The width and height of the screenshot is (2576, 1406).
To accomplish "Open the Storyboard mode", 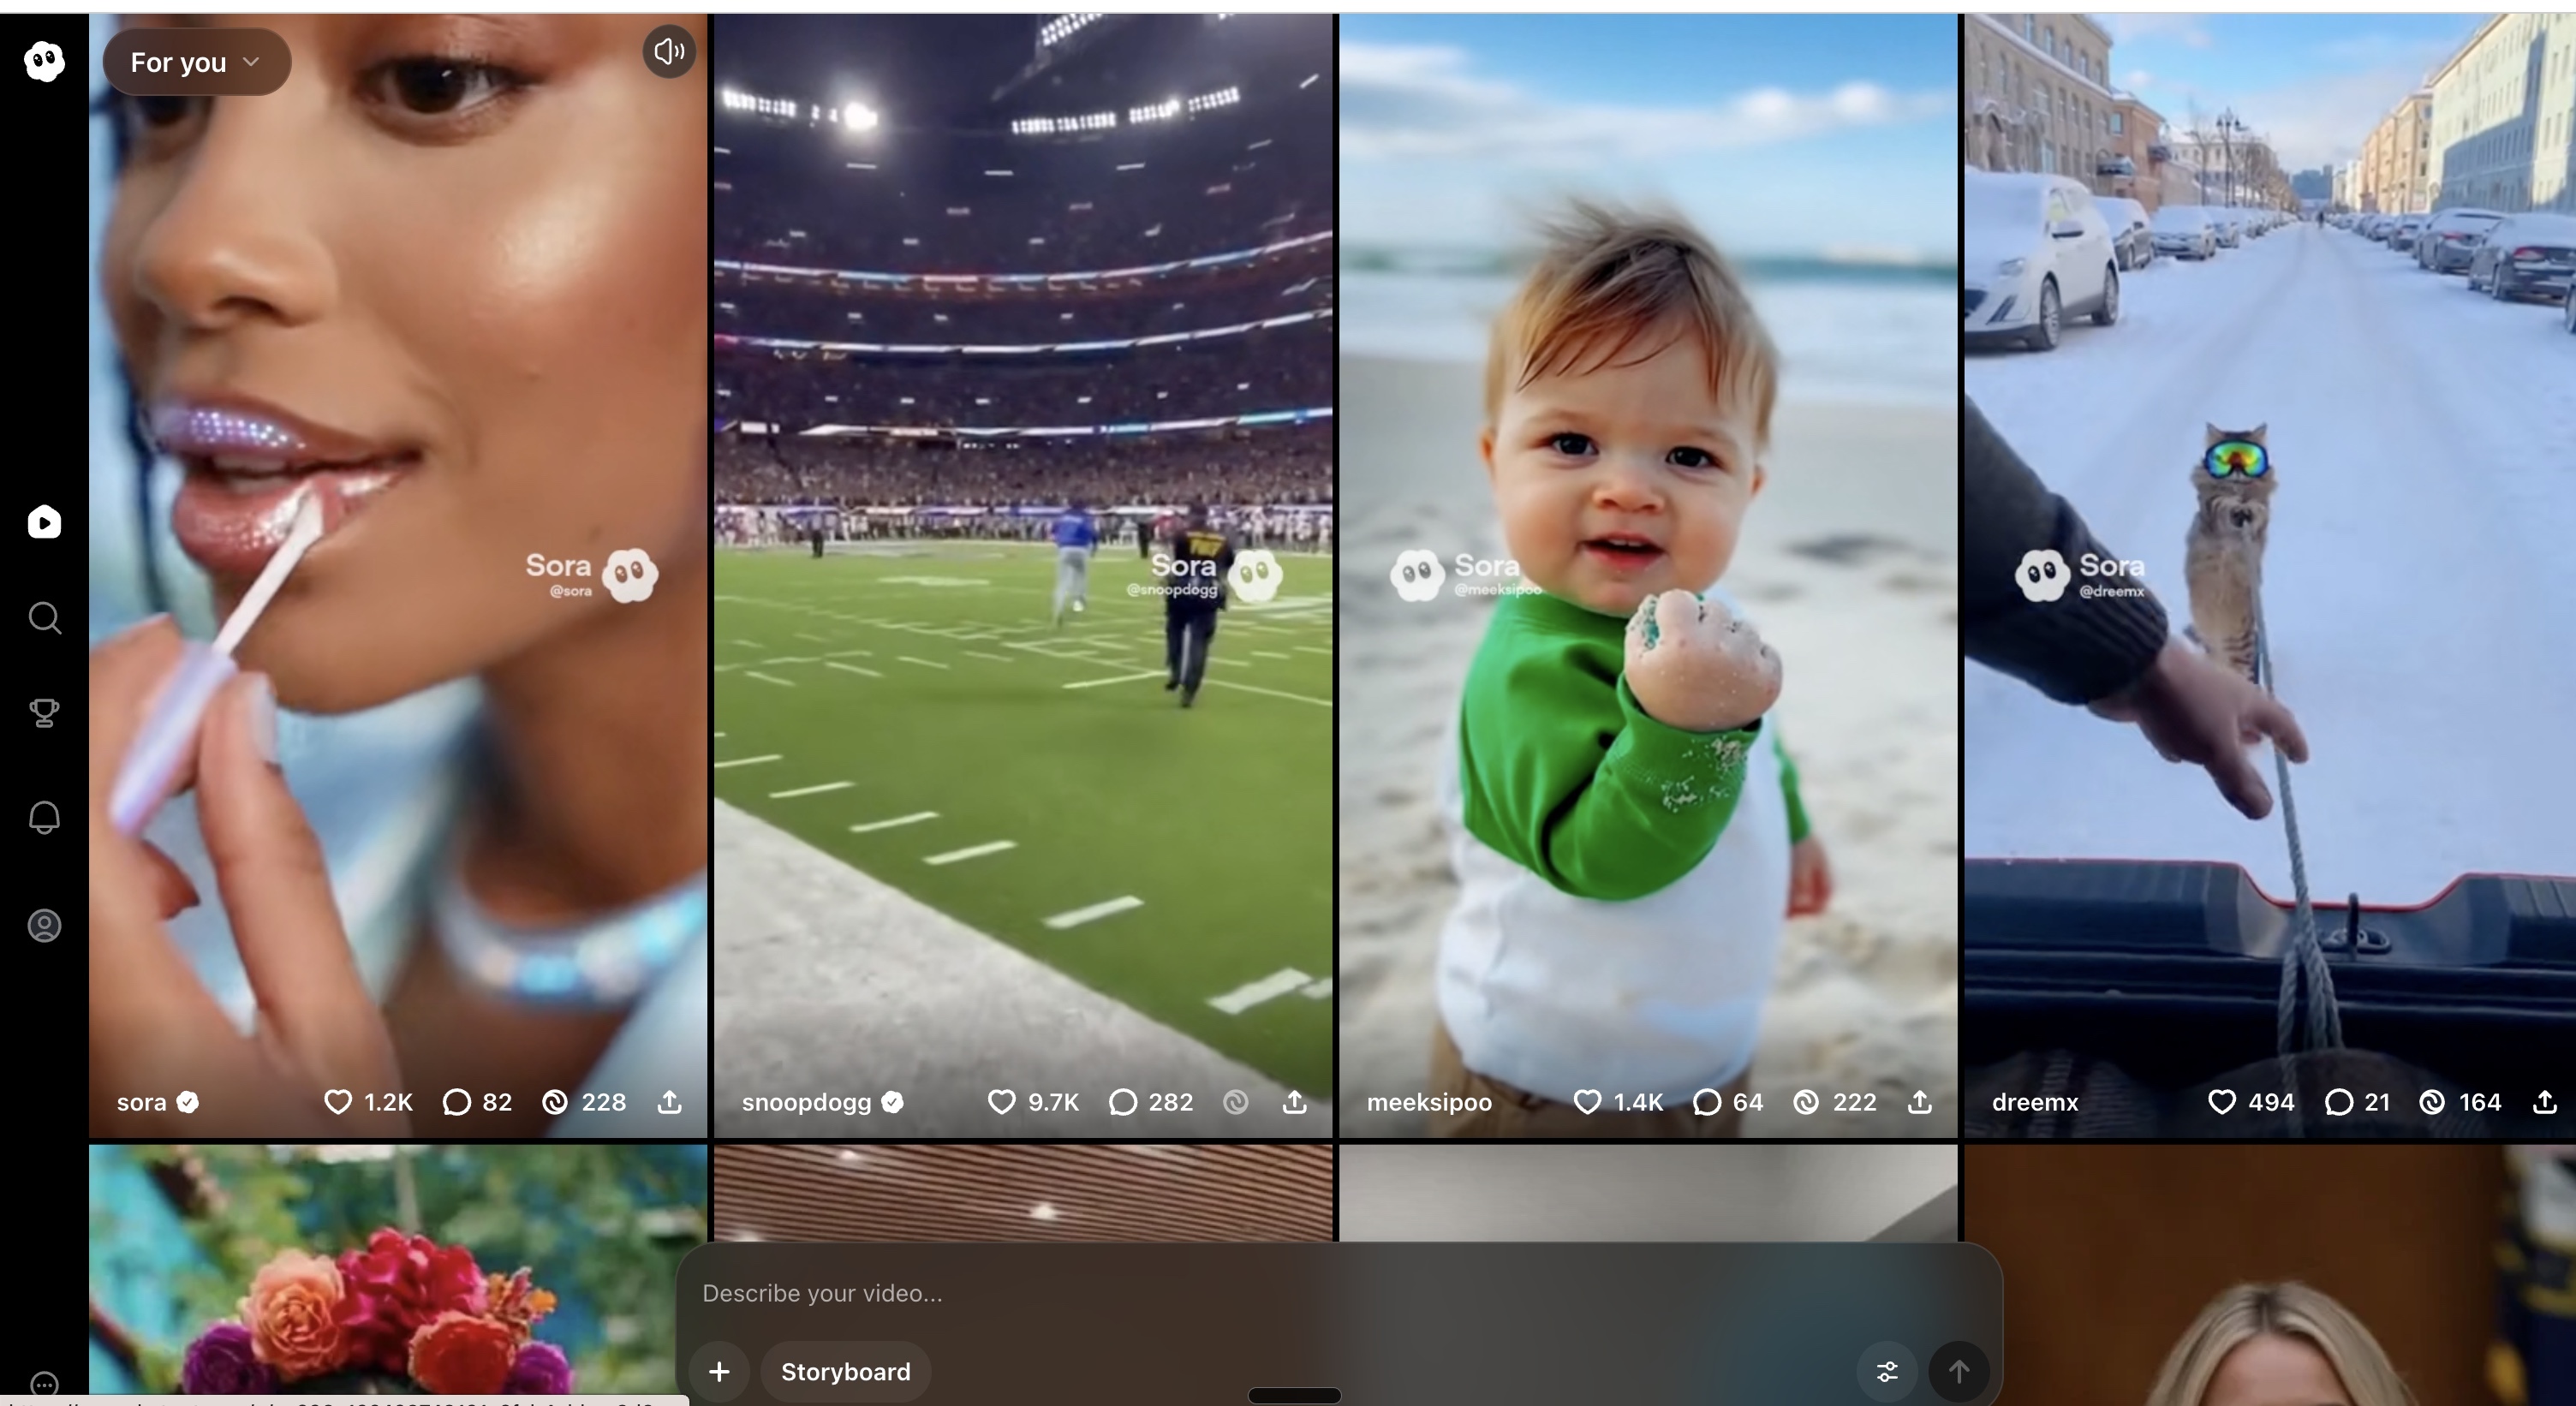I will (845, 1371).
